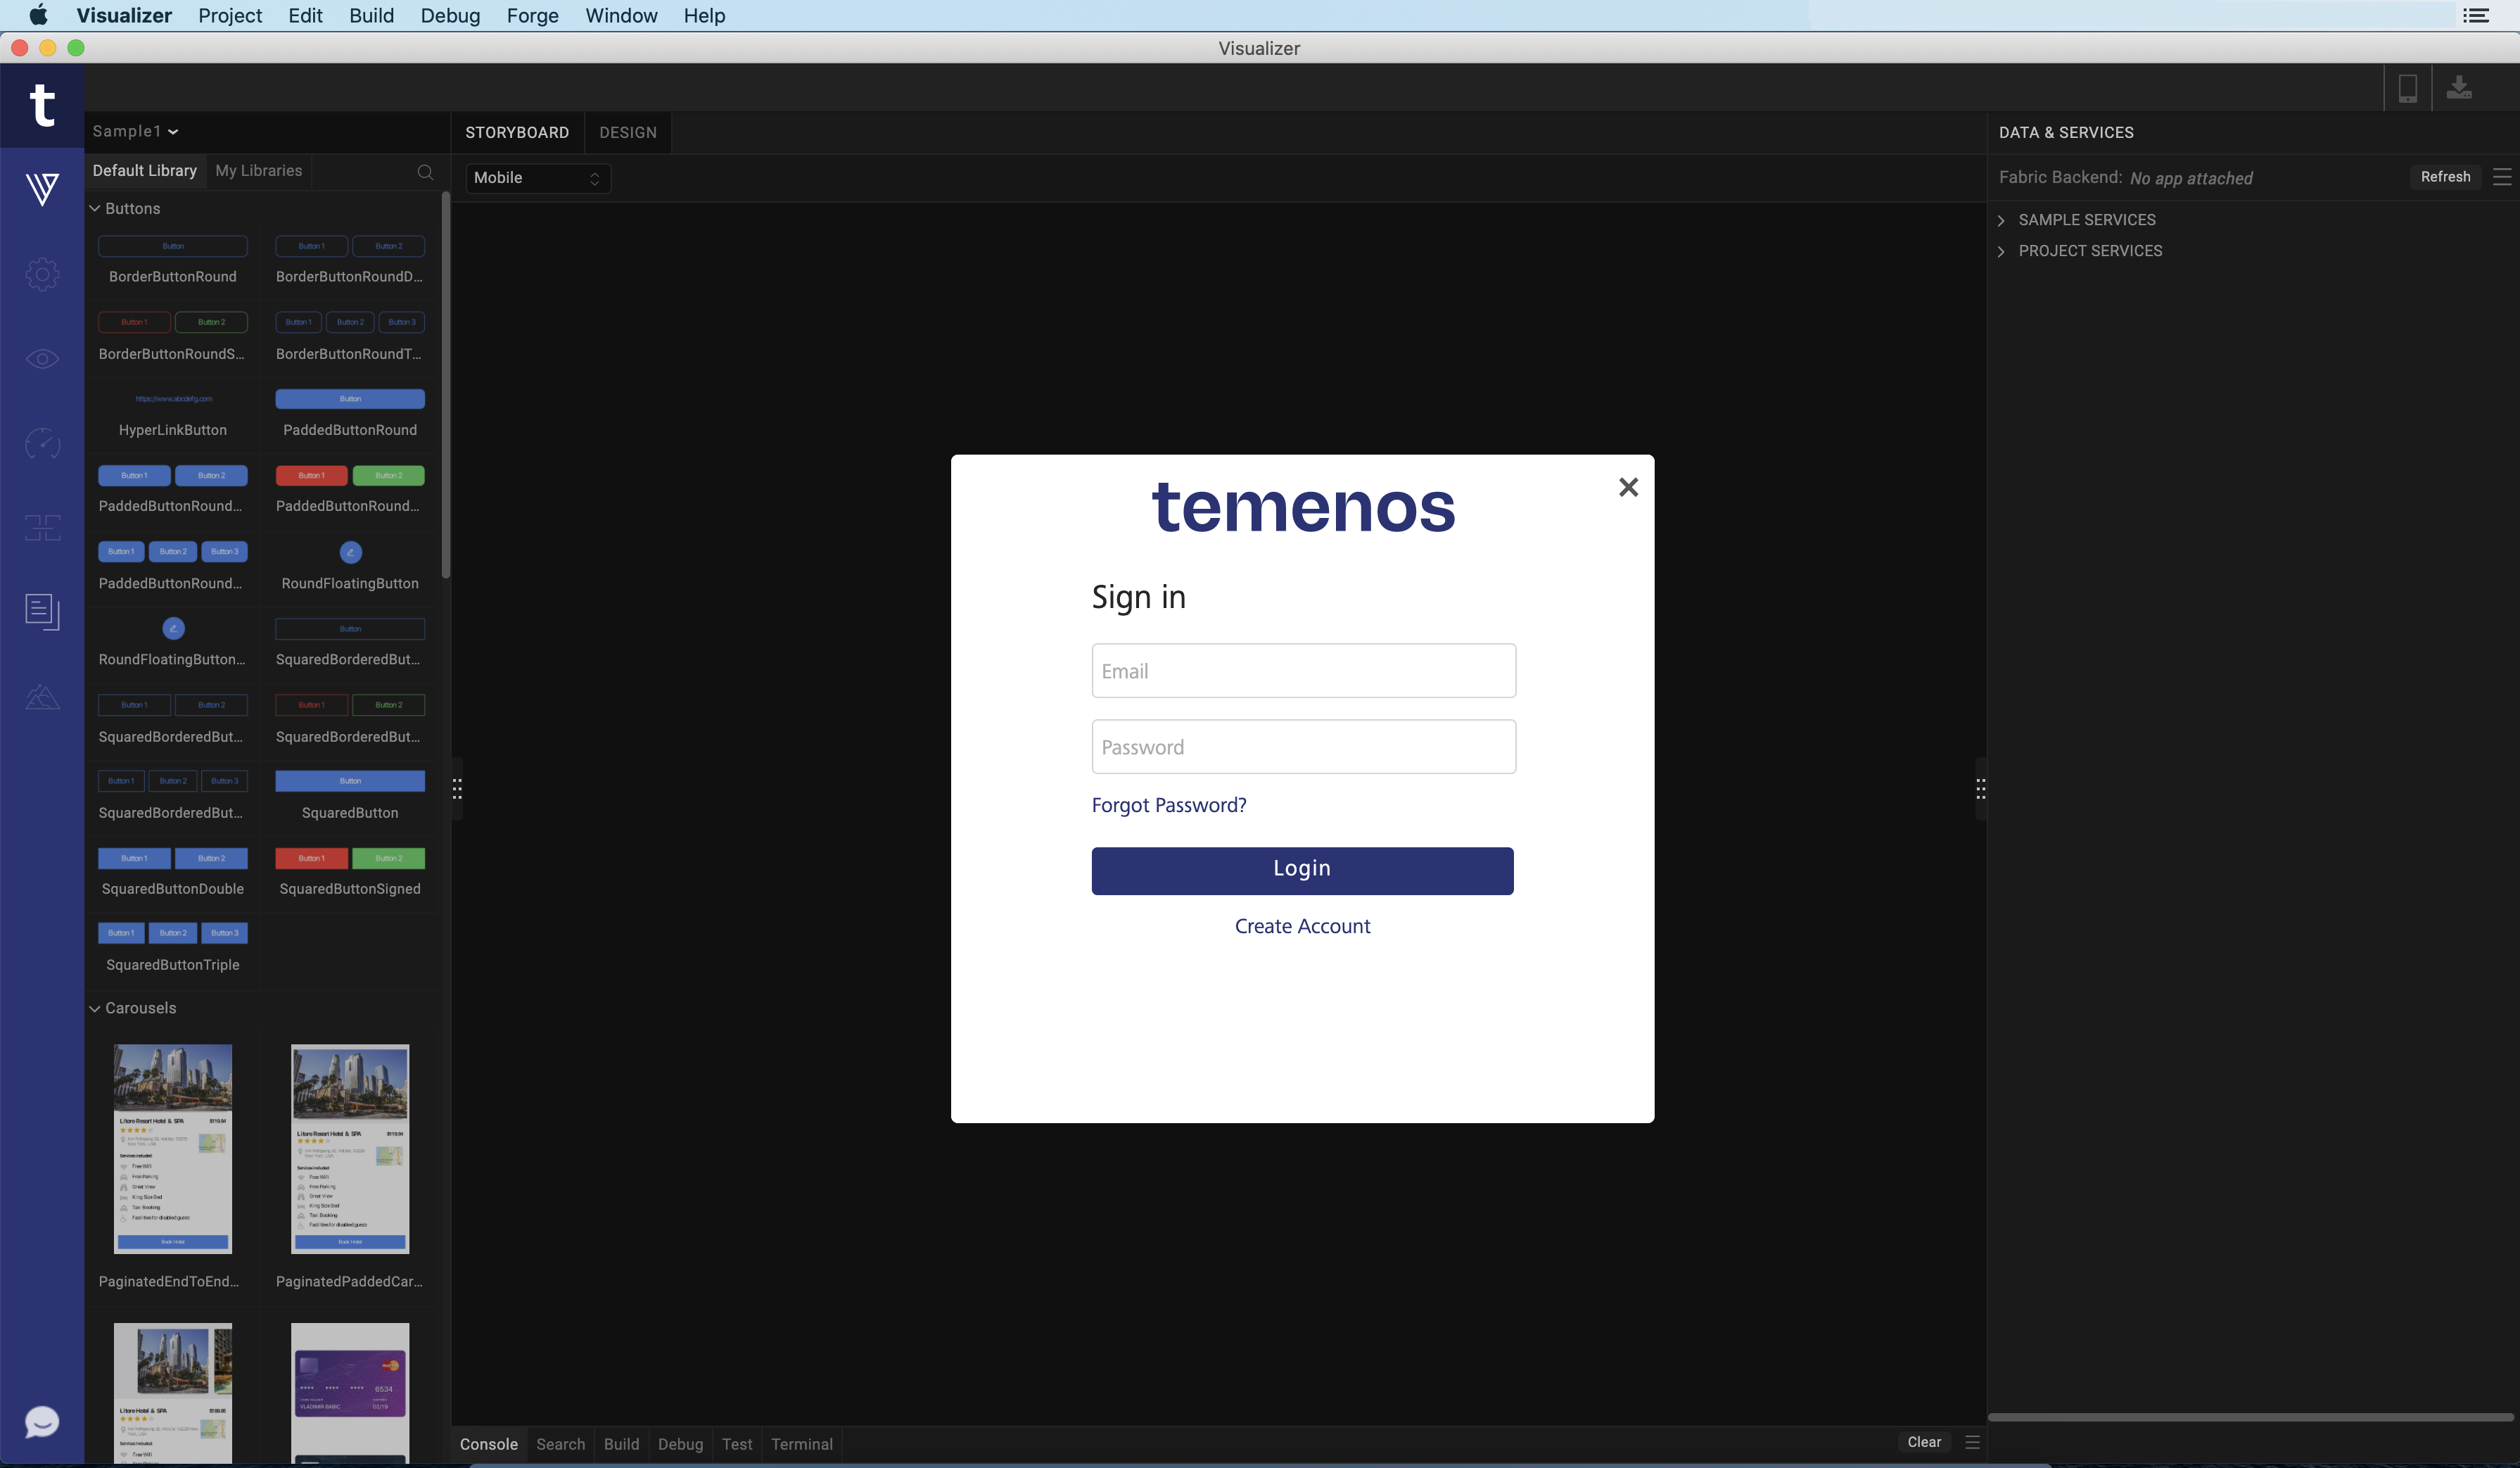Open macOS notification list icon
This screenshot has height=1468, width=2520.
click(x=2476, y=15)
